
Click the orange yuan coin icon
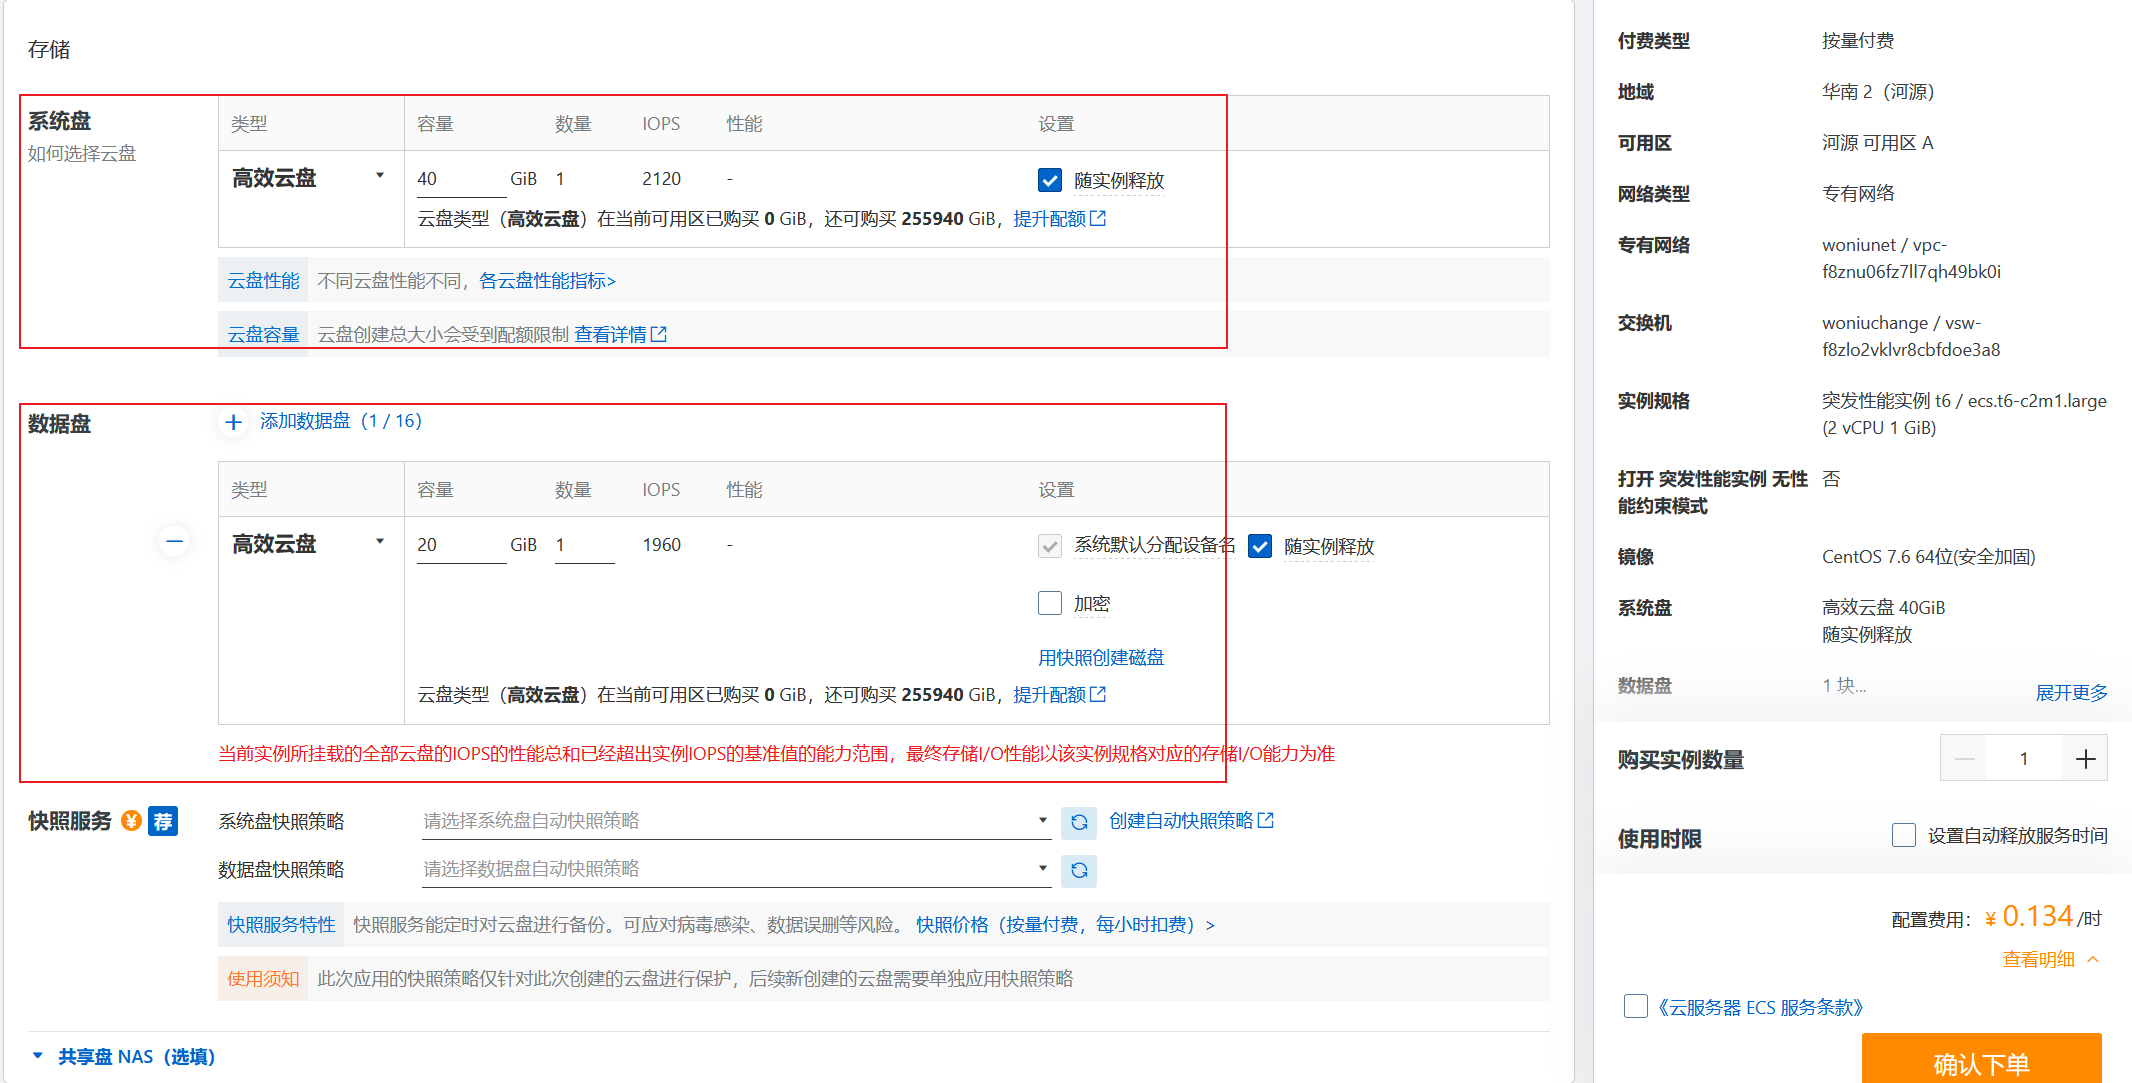[x=131, y=821]
